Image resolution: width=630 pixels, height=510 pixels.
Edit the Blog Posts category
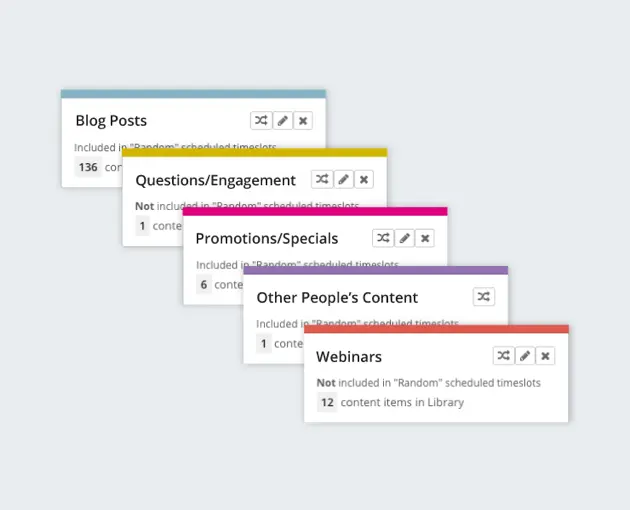pyautogui.click(x=283, y=121)
